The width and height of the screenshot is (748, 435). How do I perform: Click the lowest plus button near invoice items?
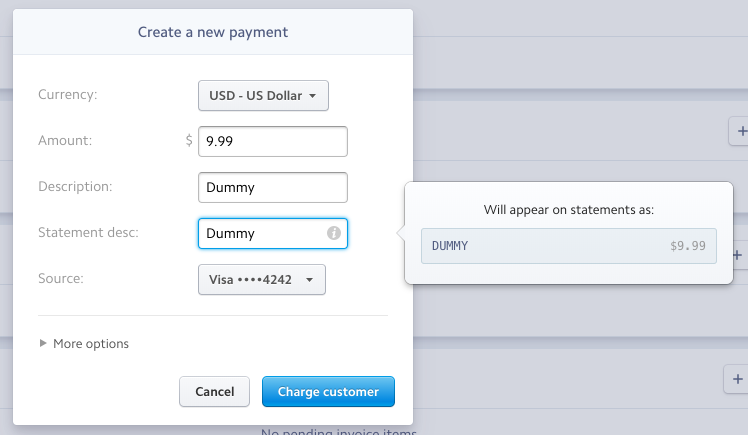coord(737,379)
